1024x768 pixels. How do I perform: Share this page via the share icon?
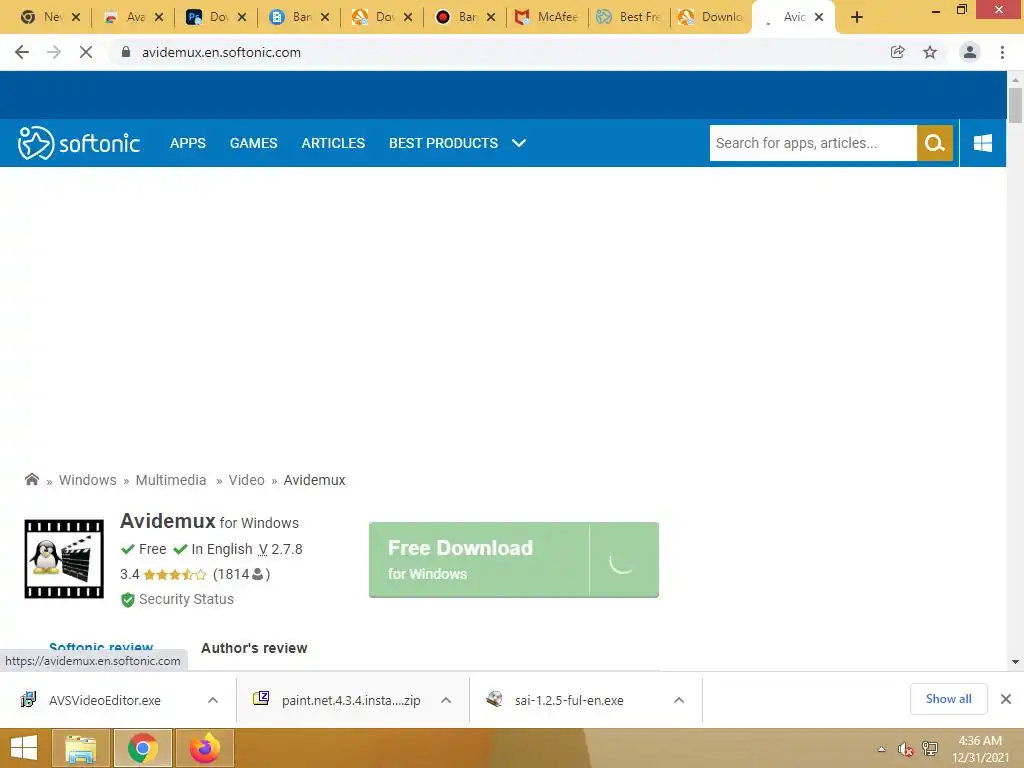898,52
